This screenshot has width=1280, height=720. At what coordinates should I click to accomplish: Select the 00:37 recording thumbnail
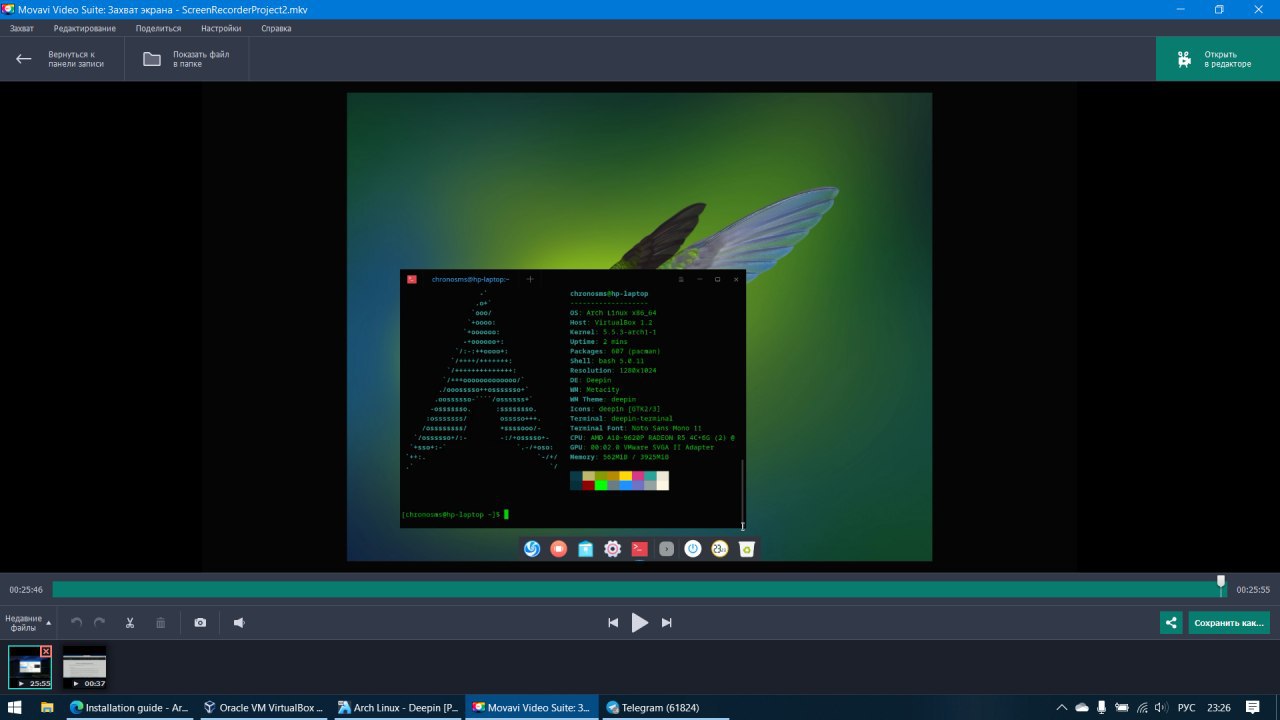tap(84, 667)
